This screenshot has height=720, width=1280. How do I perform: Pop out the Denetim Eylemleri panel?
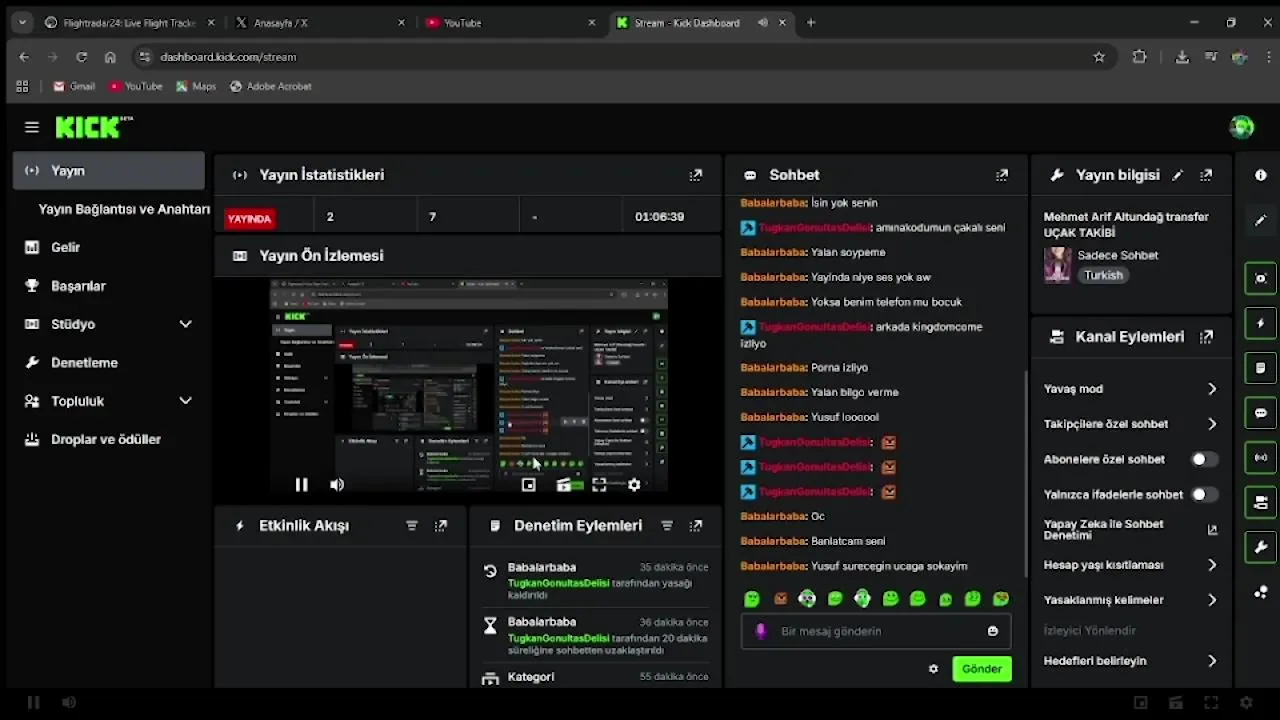[x=696, y=525]
